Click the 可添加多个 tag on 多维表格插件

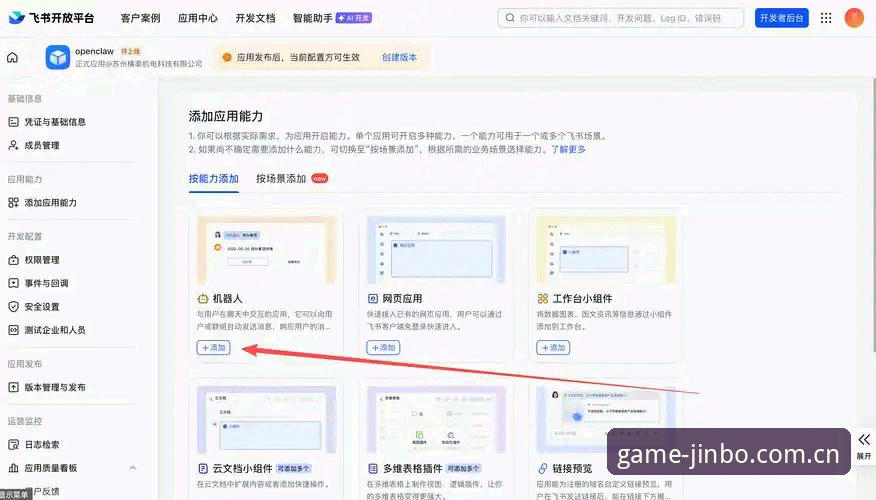pyautogui.click(x=463, y=468)
